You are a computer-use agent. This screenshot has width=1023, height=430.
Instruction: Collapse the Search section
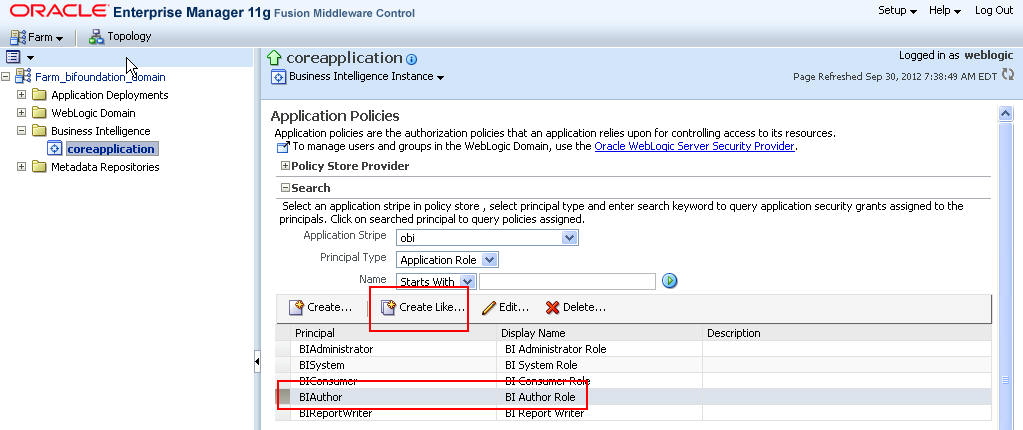pos(285,188)
